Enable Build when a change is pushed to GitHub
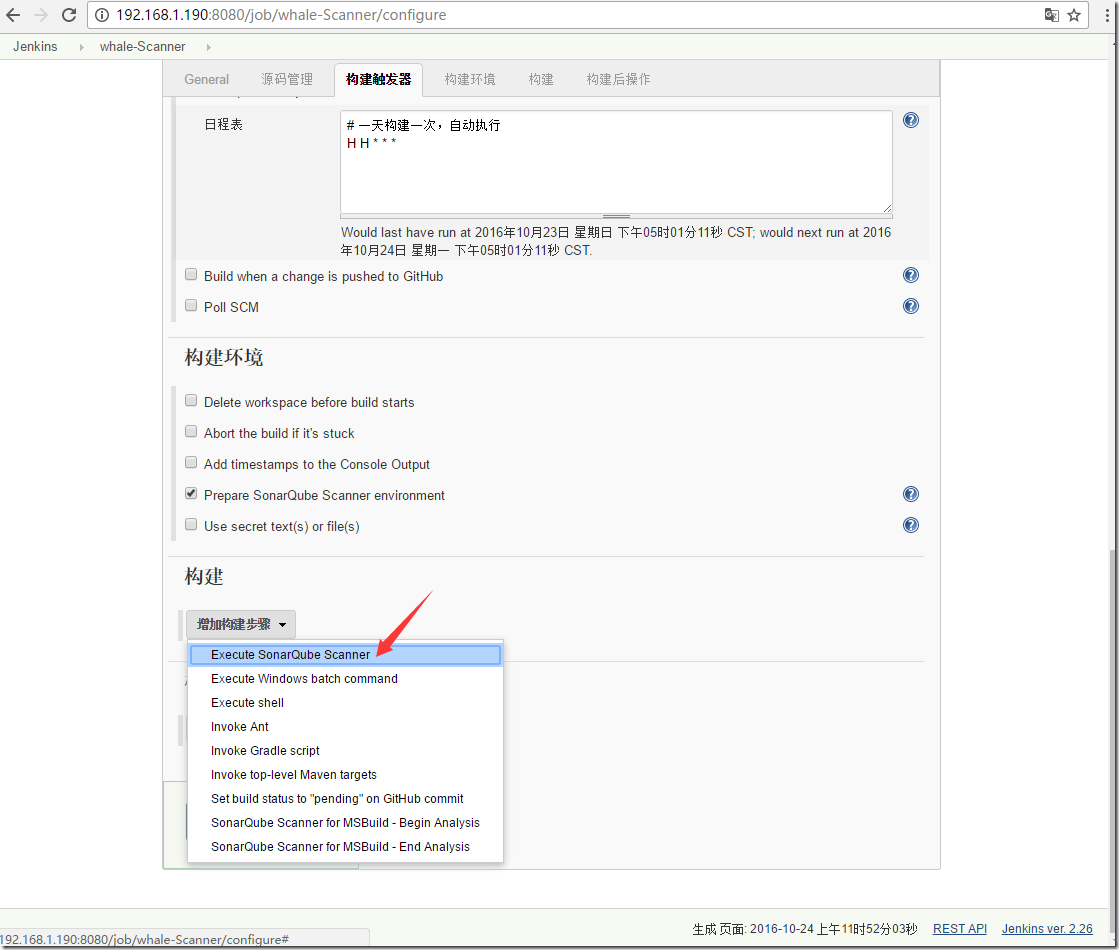The image size is (1119, 950). [191, 275]
